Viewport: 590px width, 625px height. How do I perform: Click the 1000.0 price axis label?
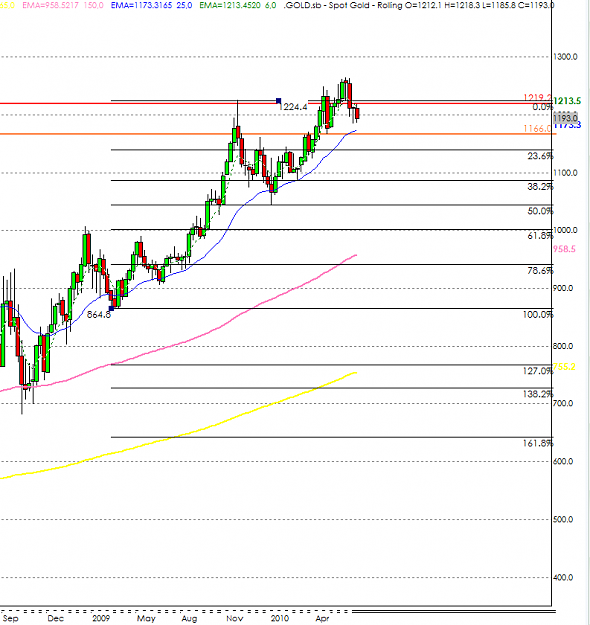(x=565, y=230)
